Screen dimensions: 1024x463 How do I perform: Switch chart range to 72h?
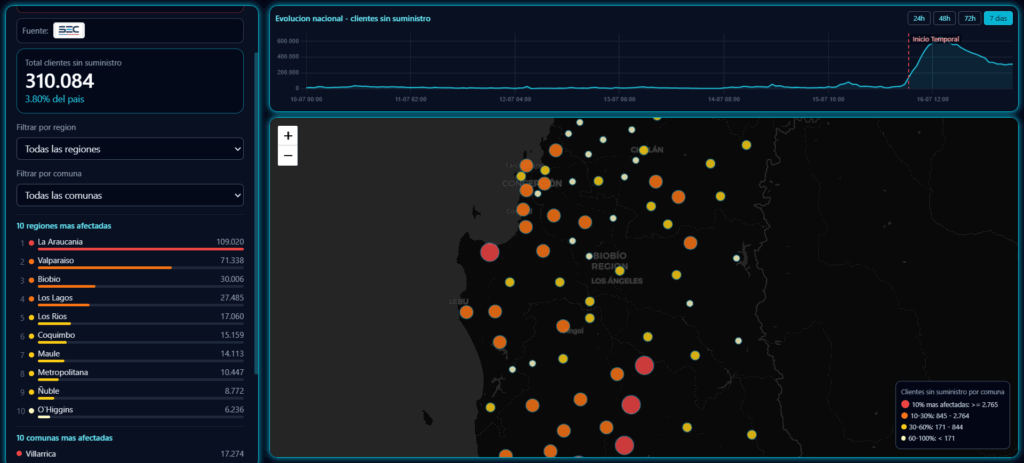click(969, 18)
